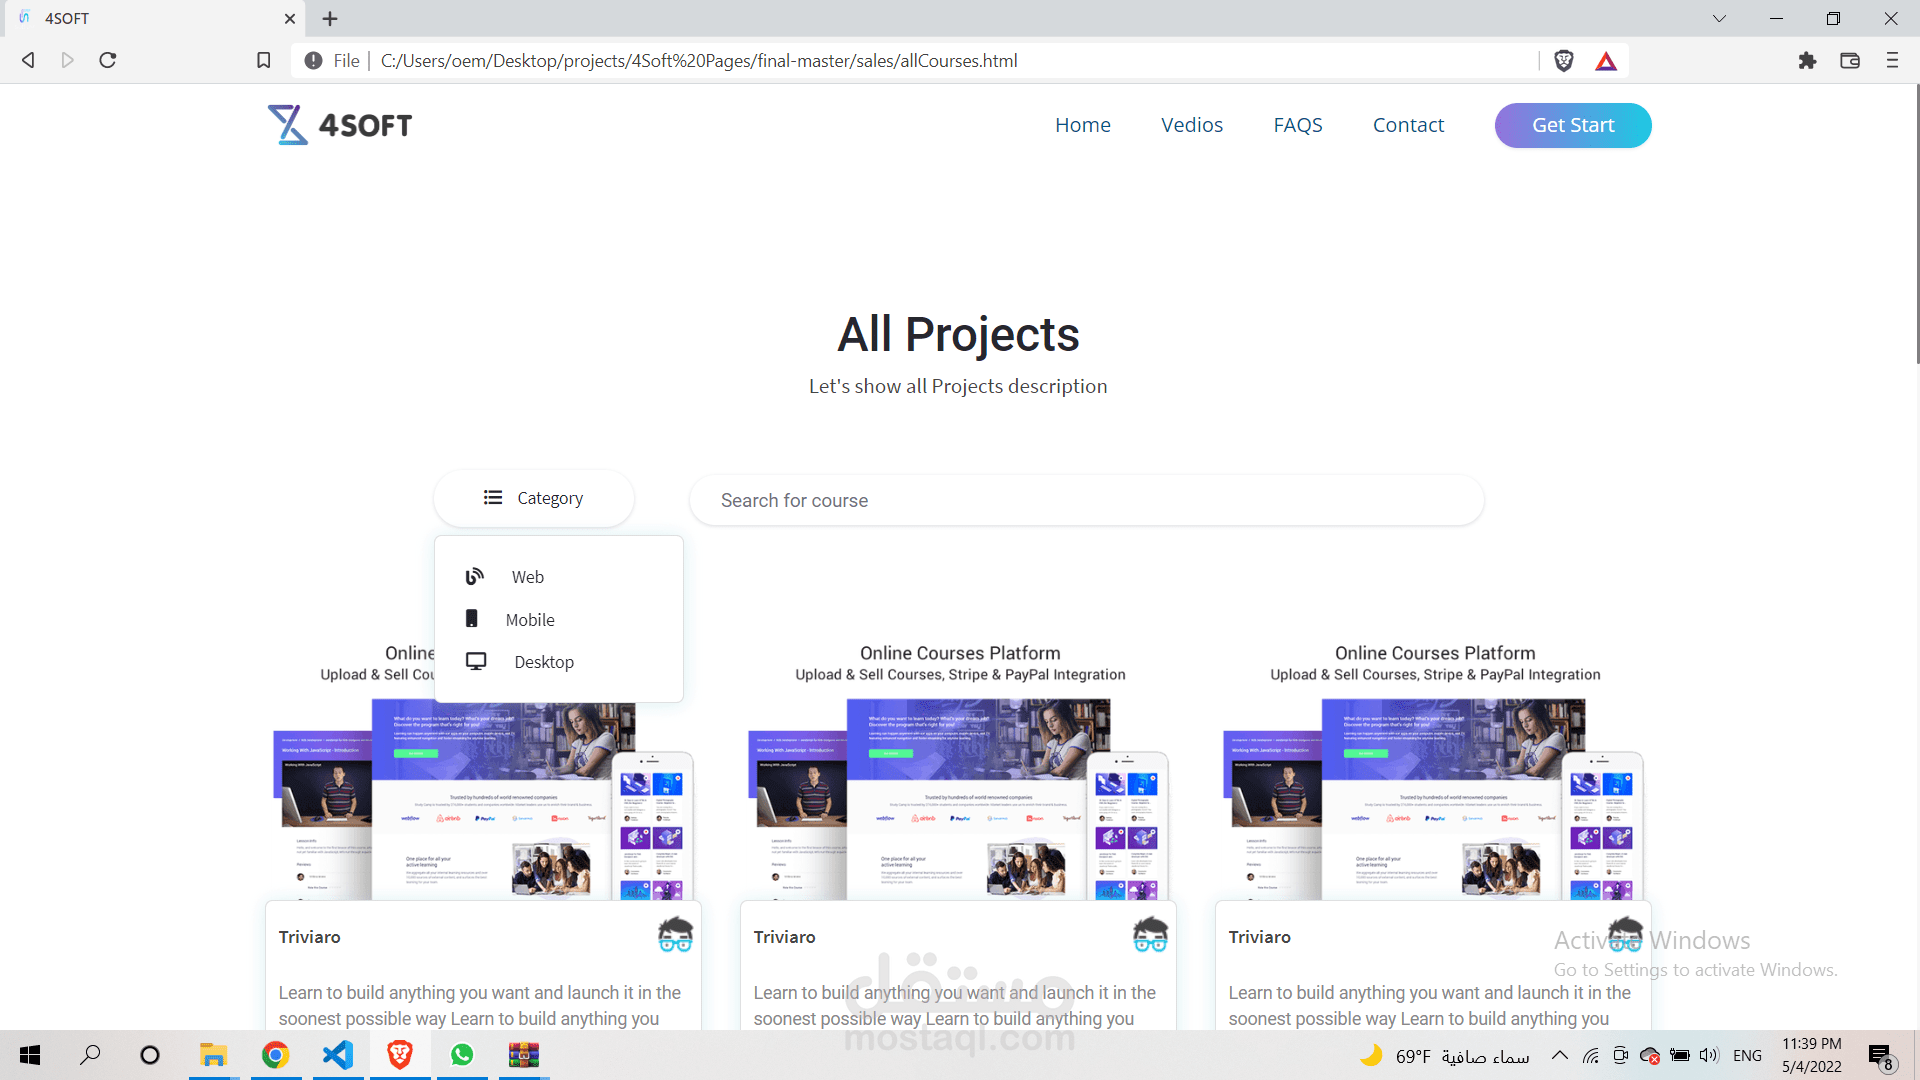Select Mobile category option
The height and width of the screenshot is (1080, 1920).
click(x=529, y=620)
